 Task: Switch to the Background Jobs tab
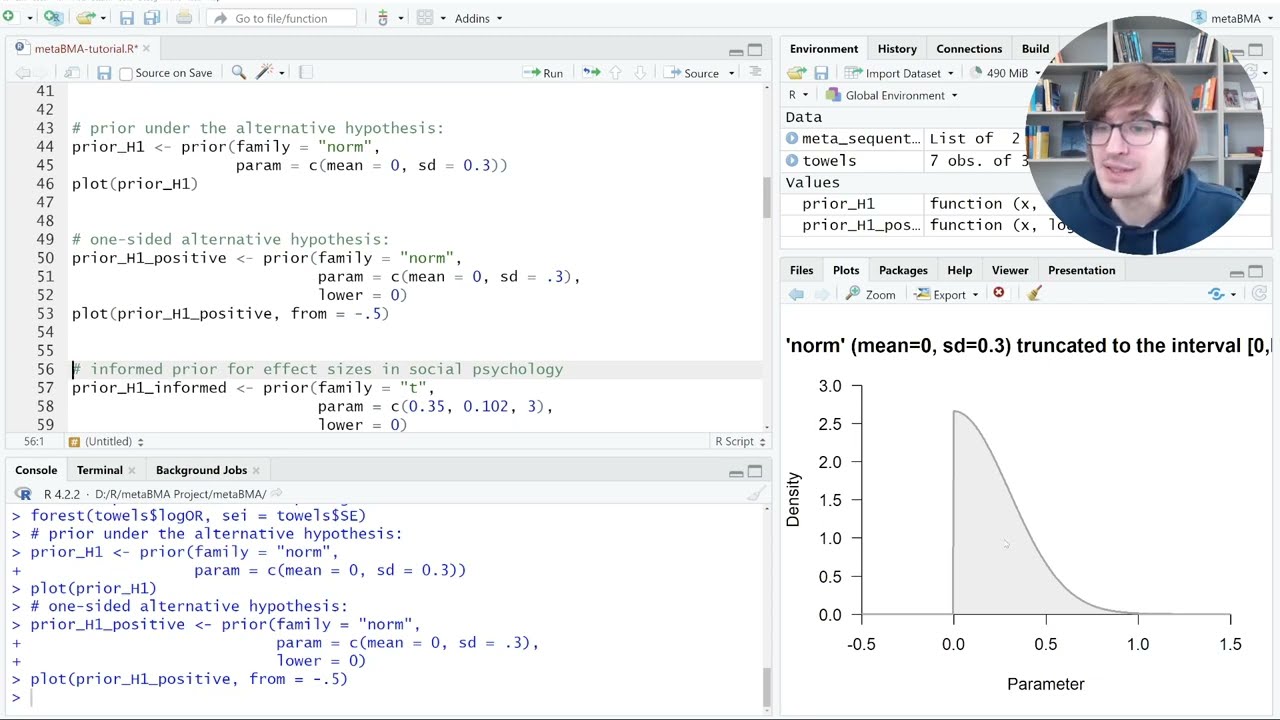click(x=201, y=470)
